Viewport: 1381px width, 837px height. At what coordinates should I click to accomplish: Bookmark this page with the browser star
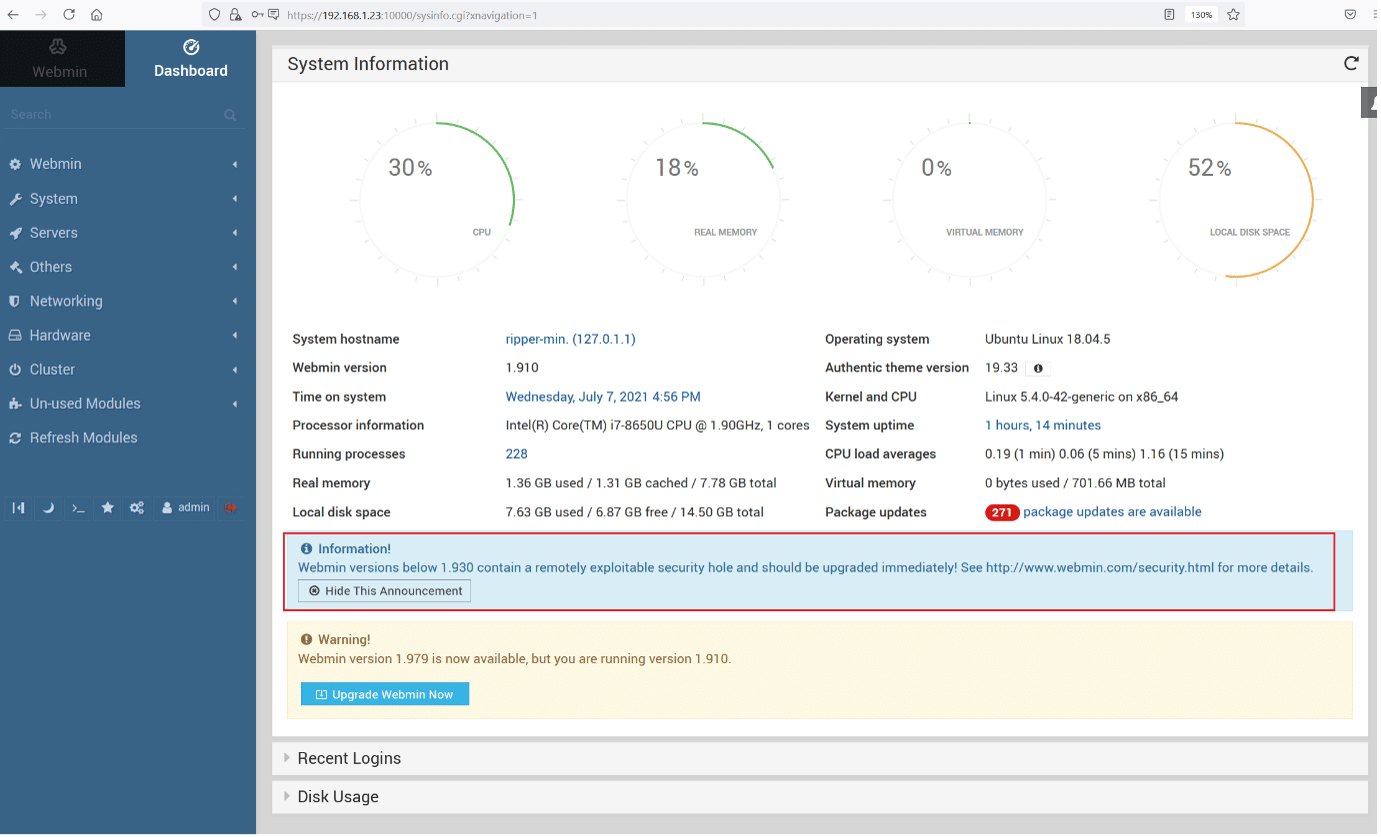pyautogui.click(x=1233, y=15)
